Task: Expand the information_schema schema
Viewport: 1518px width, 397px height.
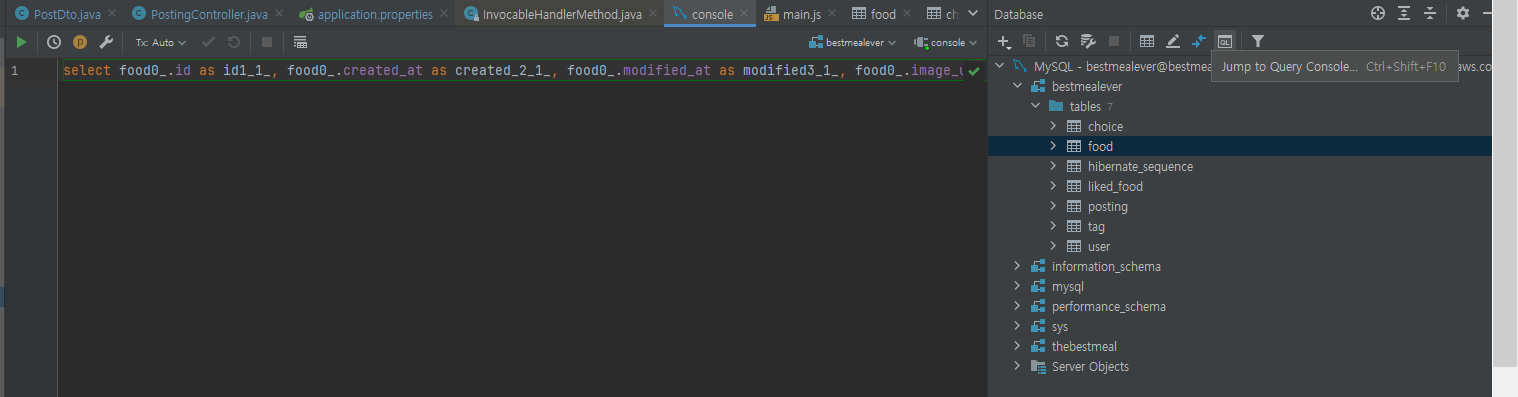Action: point(1018,267)
